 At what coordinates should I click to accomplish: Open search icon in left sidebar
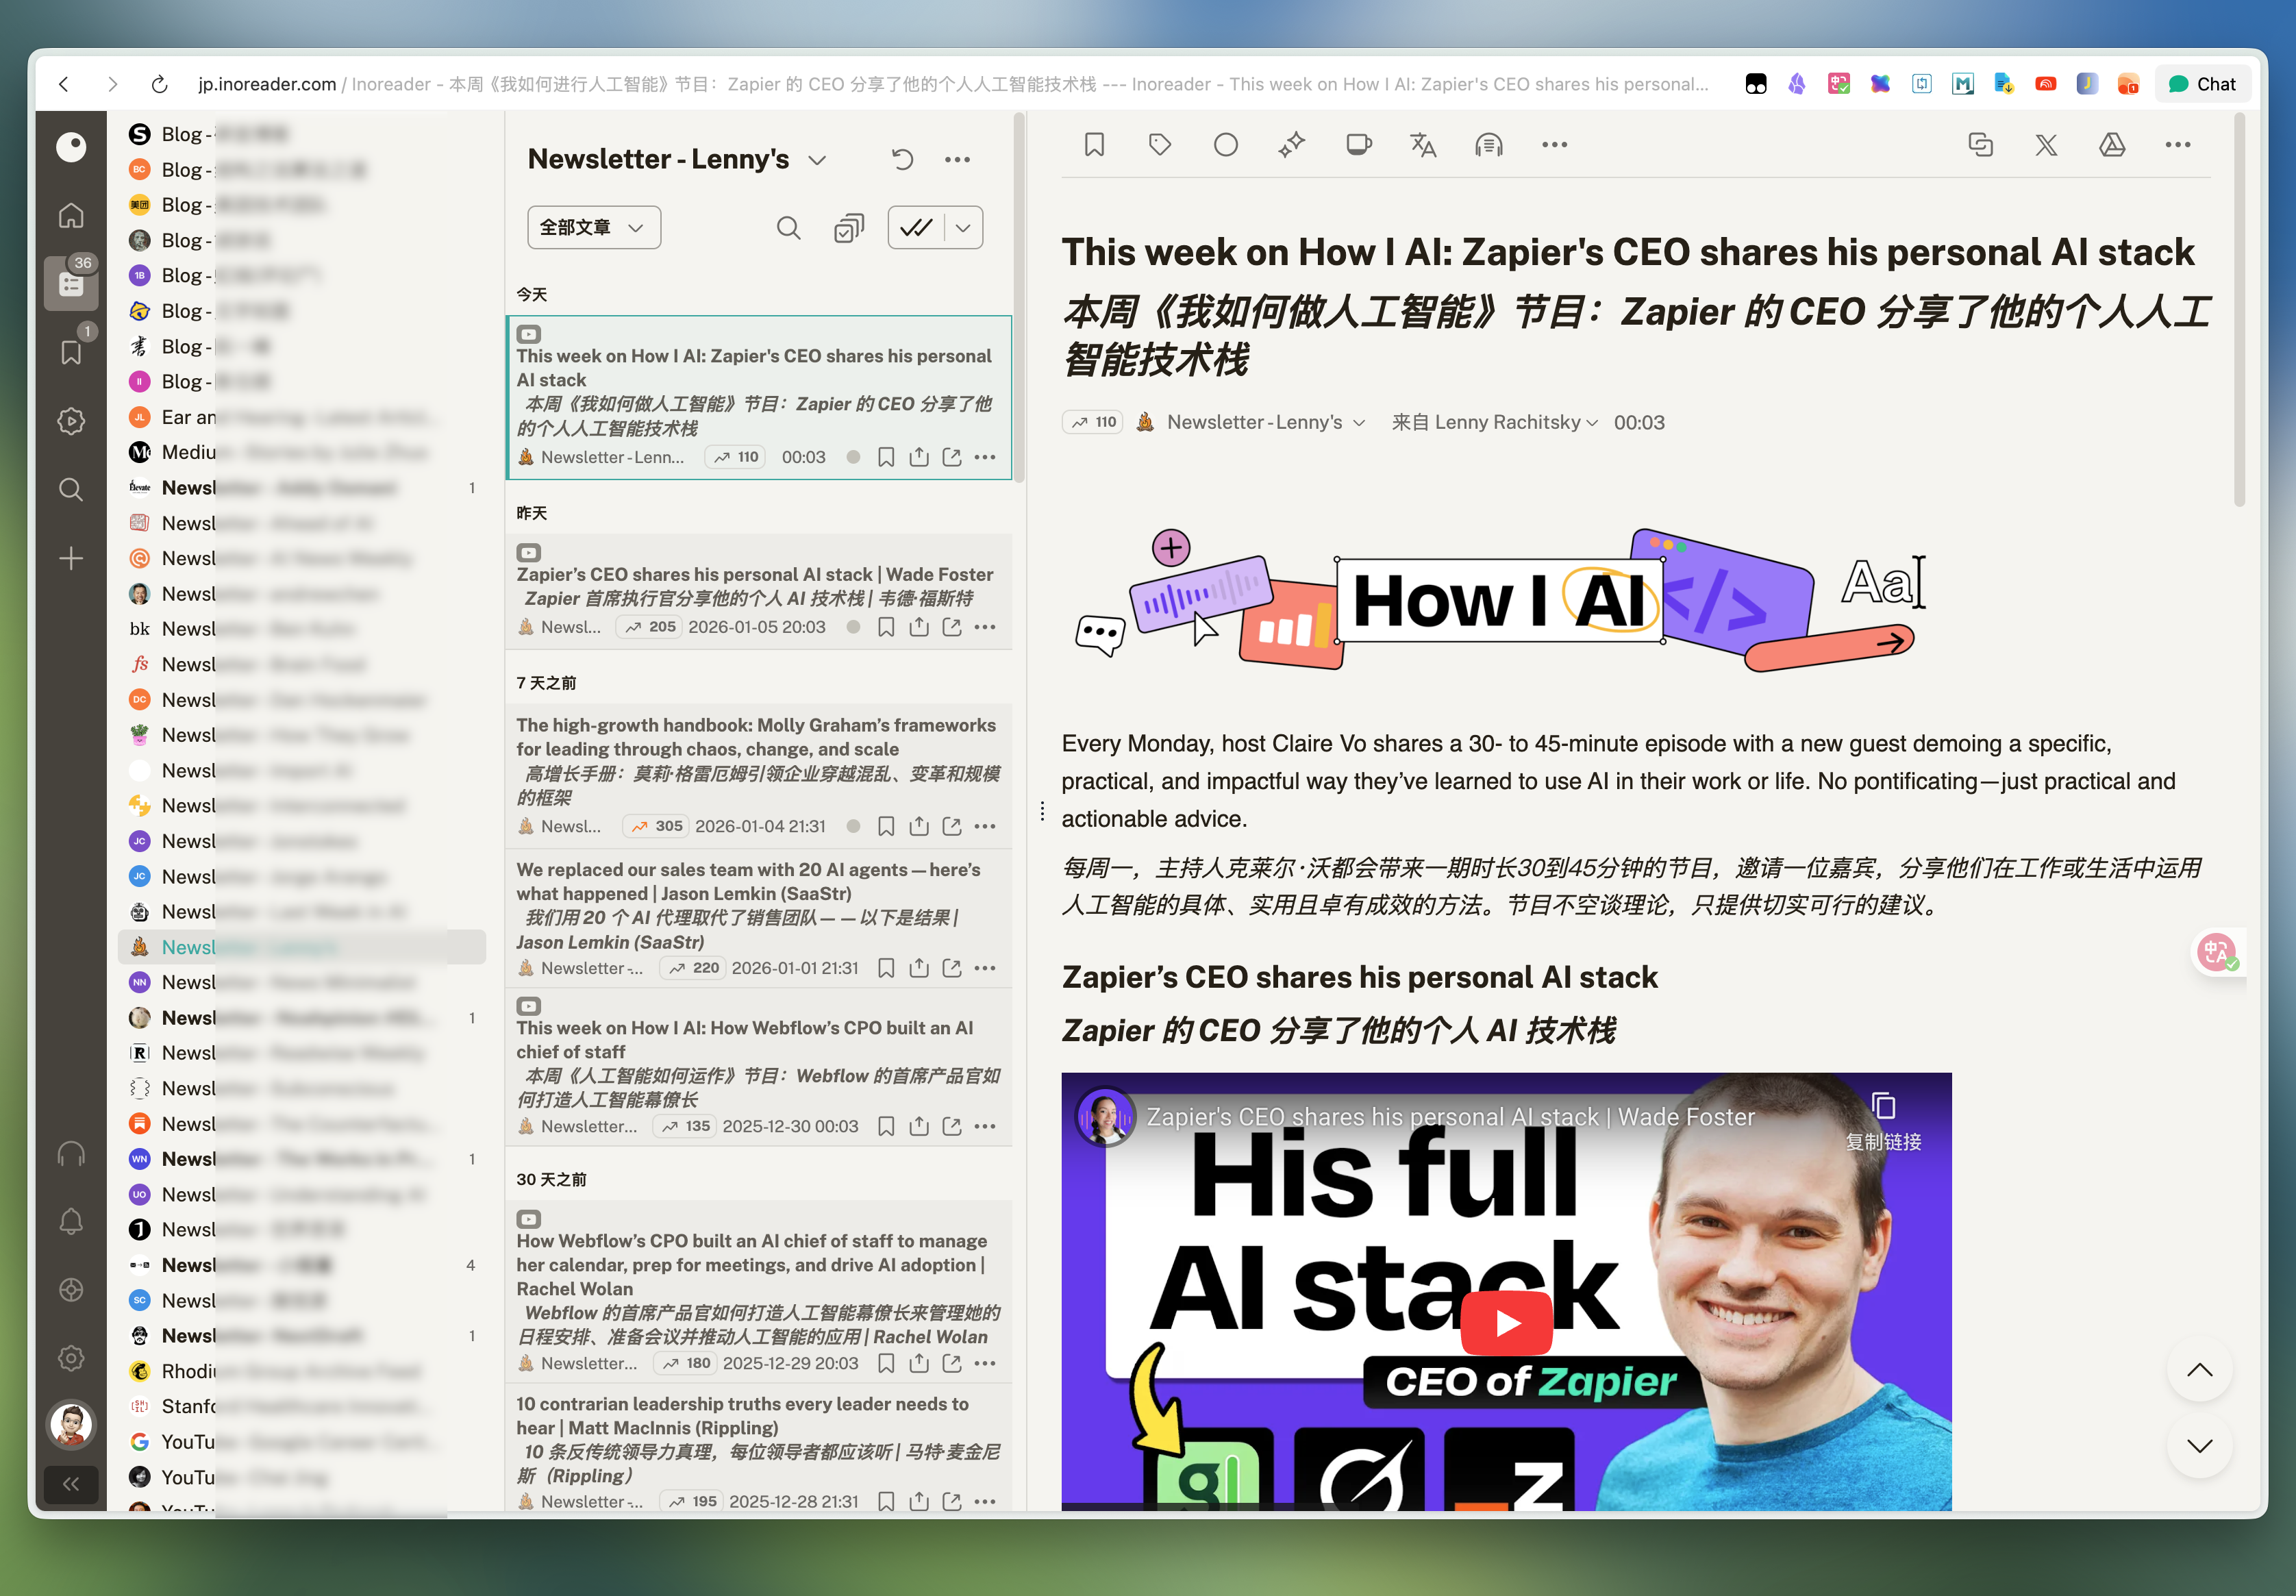[x=71, y=489]
